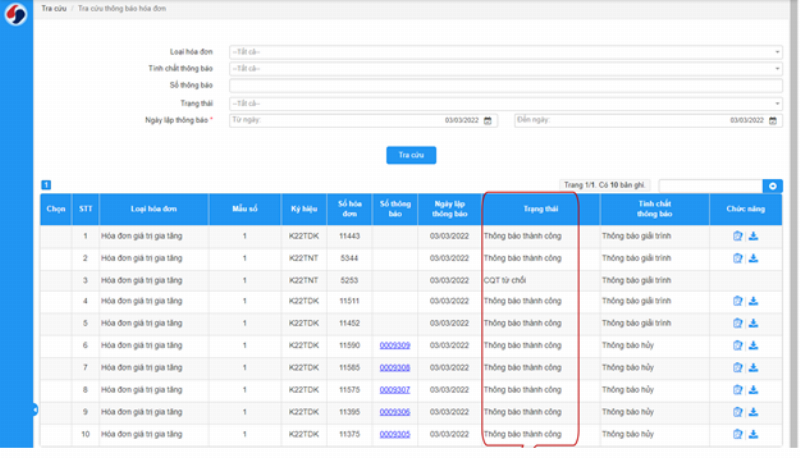
Task: Open the calendar for the Đến ngày field
Action: [773, 121]
